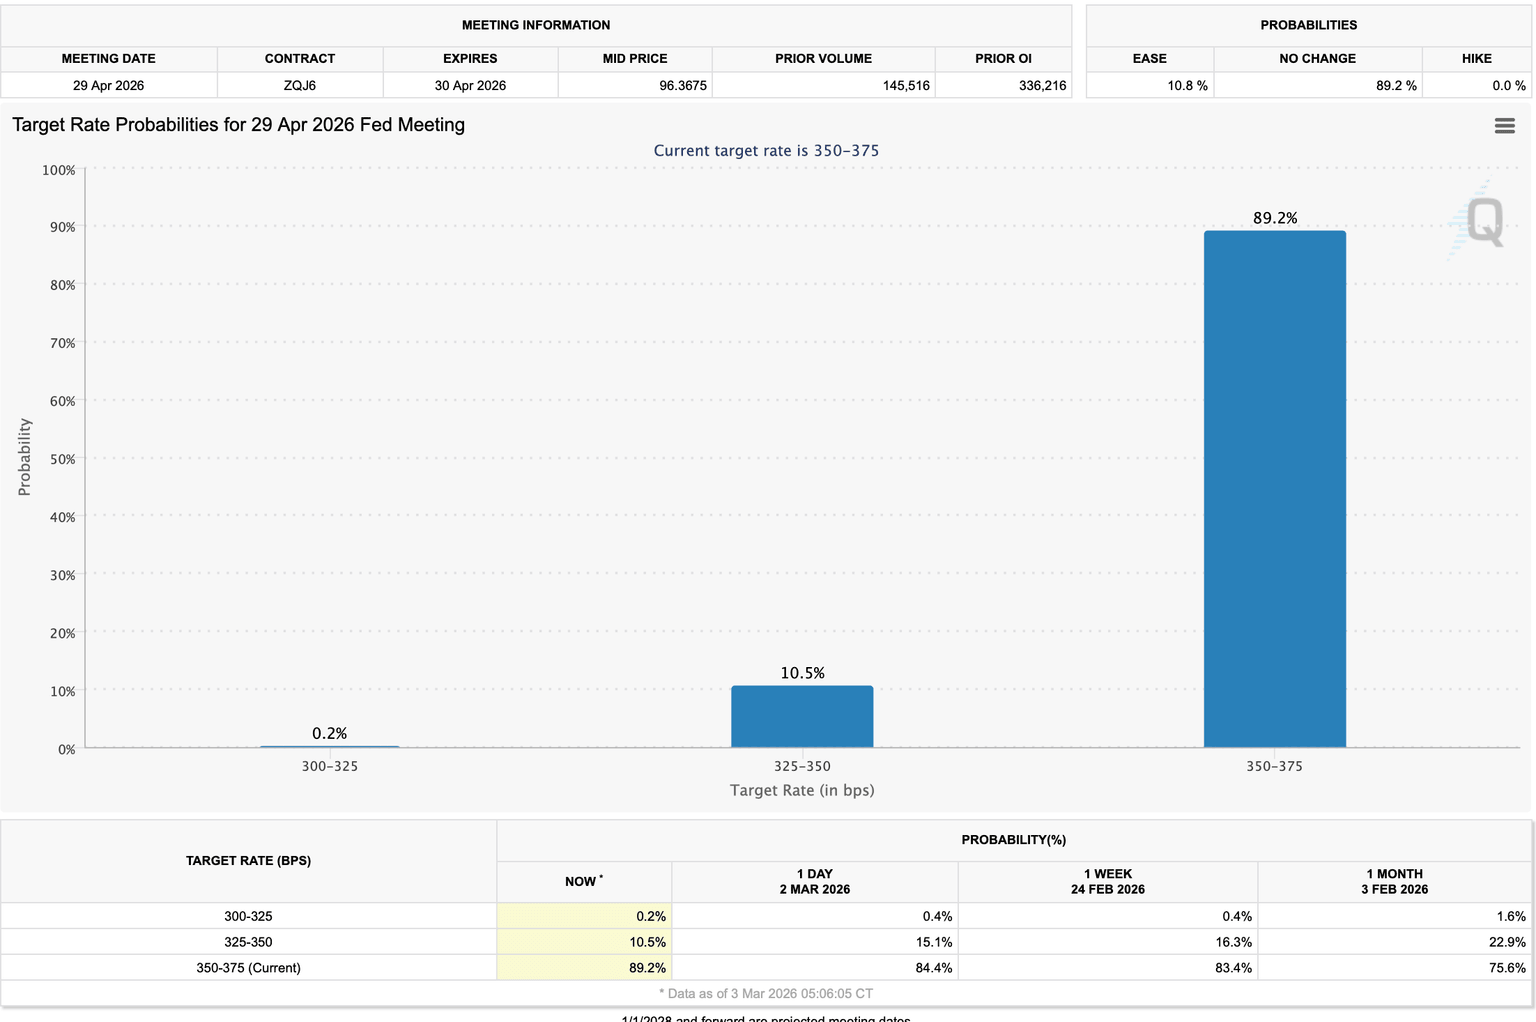Click the 300-325 row label in table

coord(248,916)
